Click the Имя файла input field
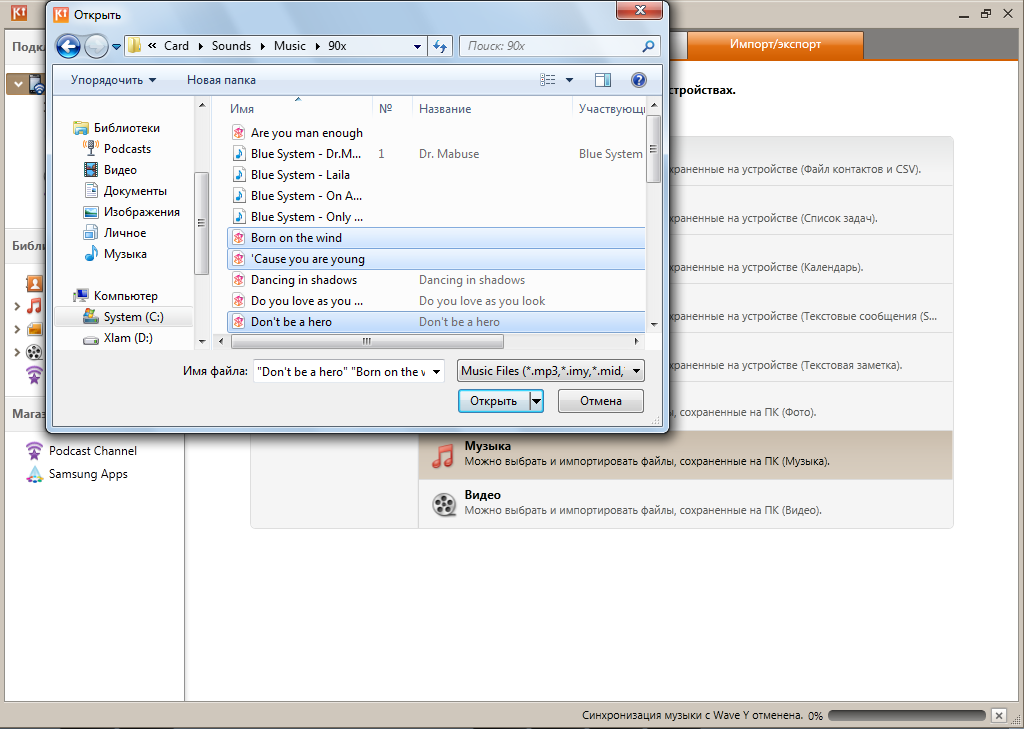This screenshot has height=729, width=1024. pos(342,372)
